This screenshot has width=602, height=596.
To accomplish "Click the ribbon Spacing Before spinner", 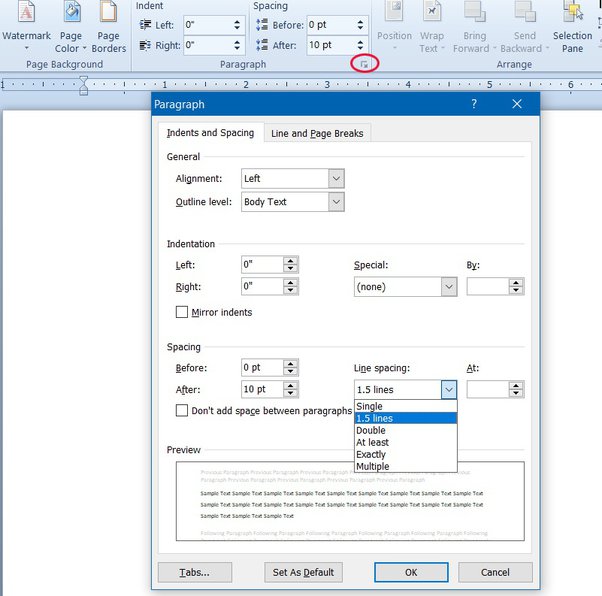I will coord(360,25).
